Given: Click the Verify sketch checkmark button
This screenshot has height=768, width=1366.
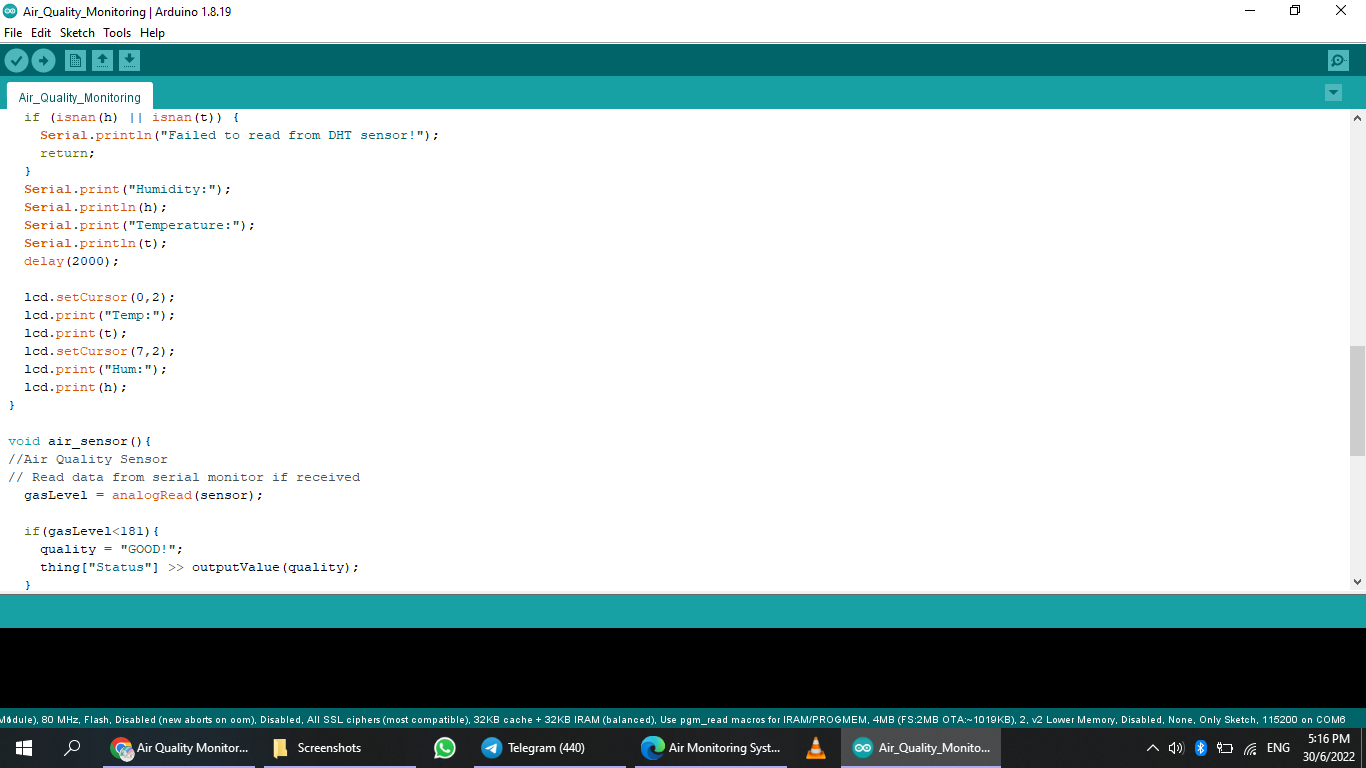Looking at the screenshot, I should click(x=16, y=61).
